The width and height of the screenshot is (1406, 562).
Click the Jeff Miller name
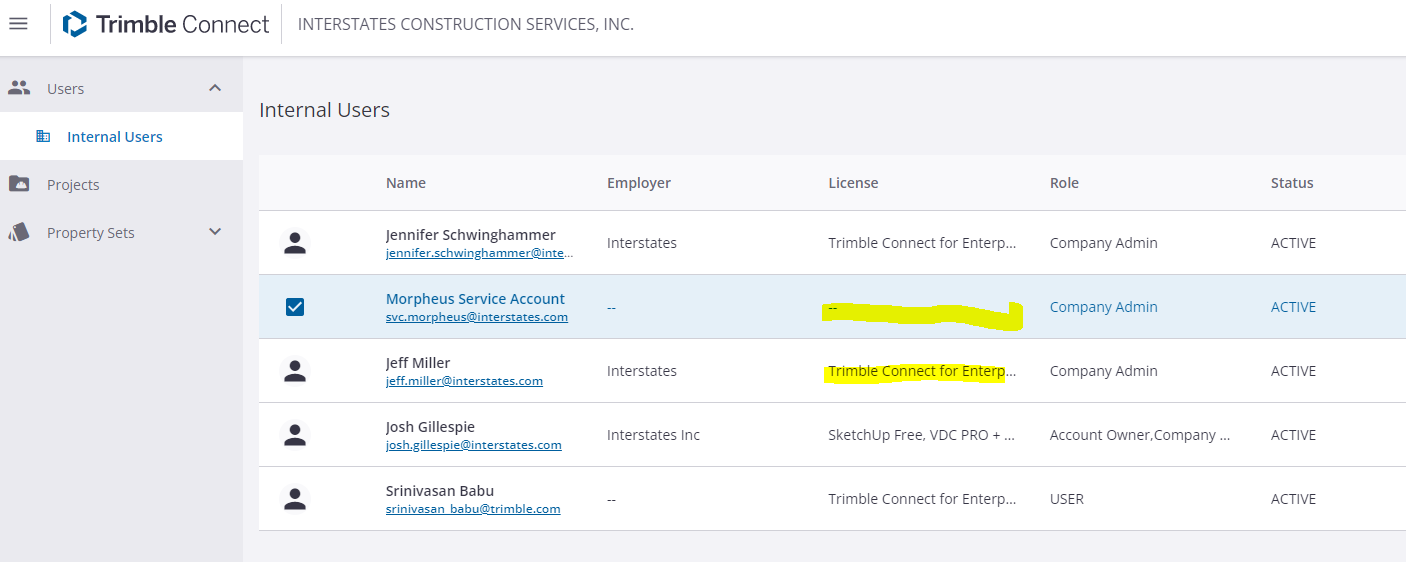pyautogui.click(x=418, y=363)
